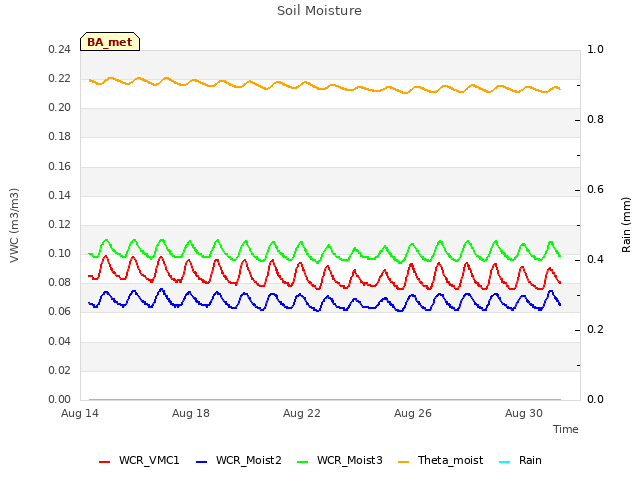Click the 0.12 VWC axis value

(x=60, y=224)
